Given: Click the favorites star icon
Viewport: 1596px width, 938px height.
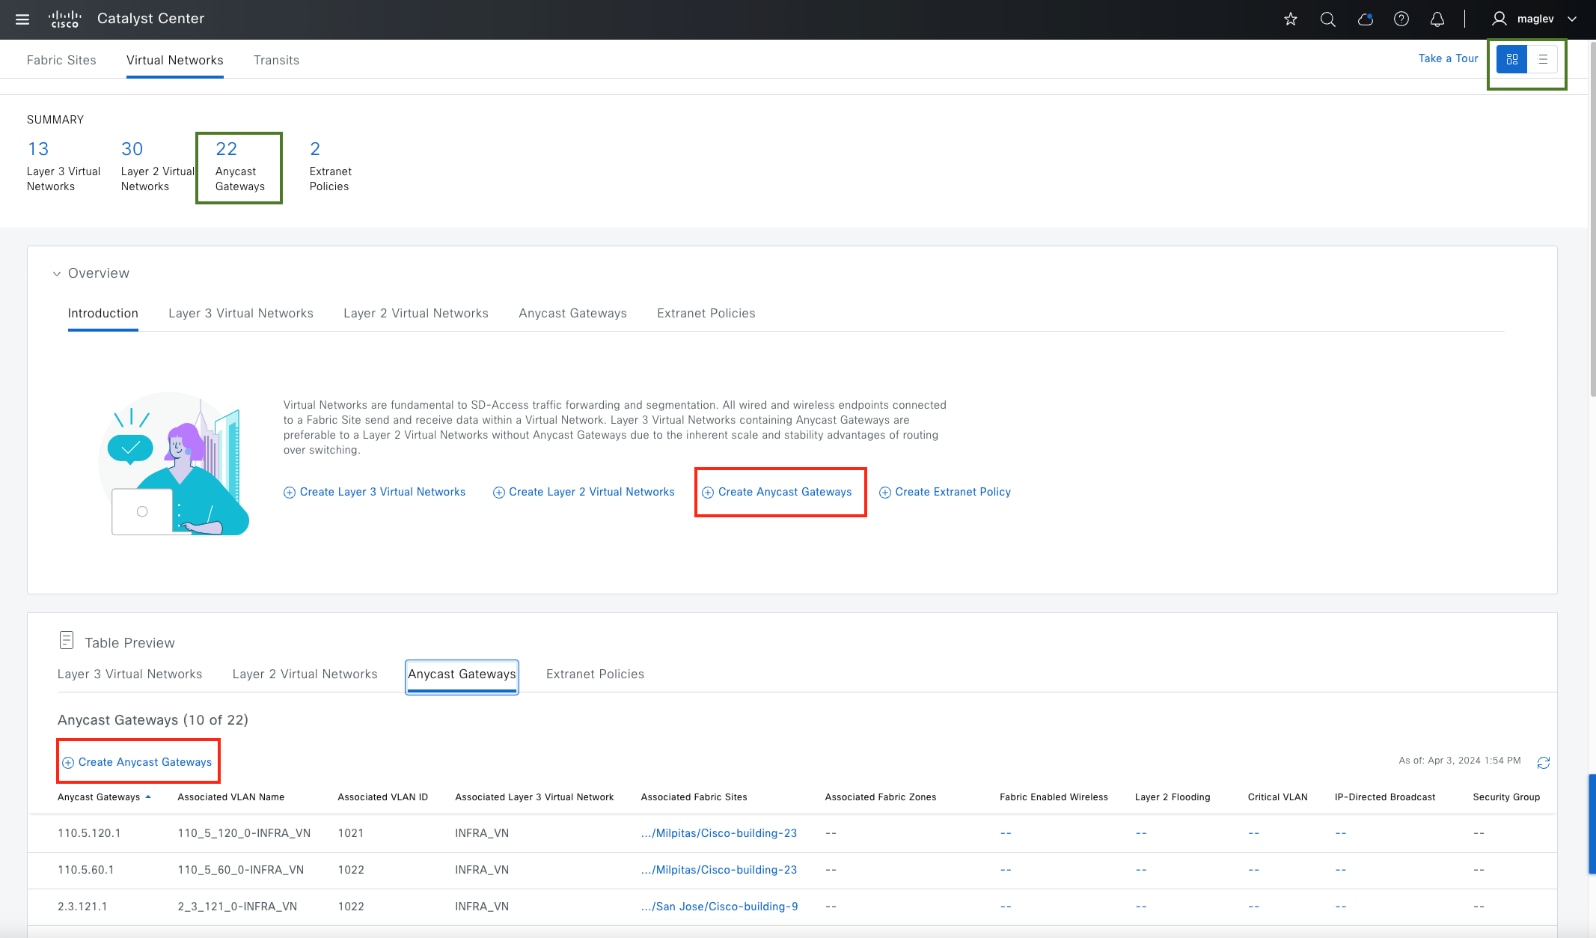Looking at the screenshot, I should tap(1291, 19).
